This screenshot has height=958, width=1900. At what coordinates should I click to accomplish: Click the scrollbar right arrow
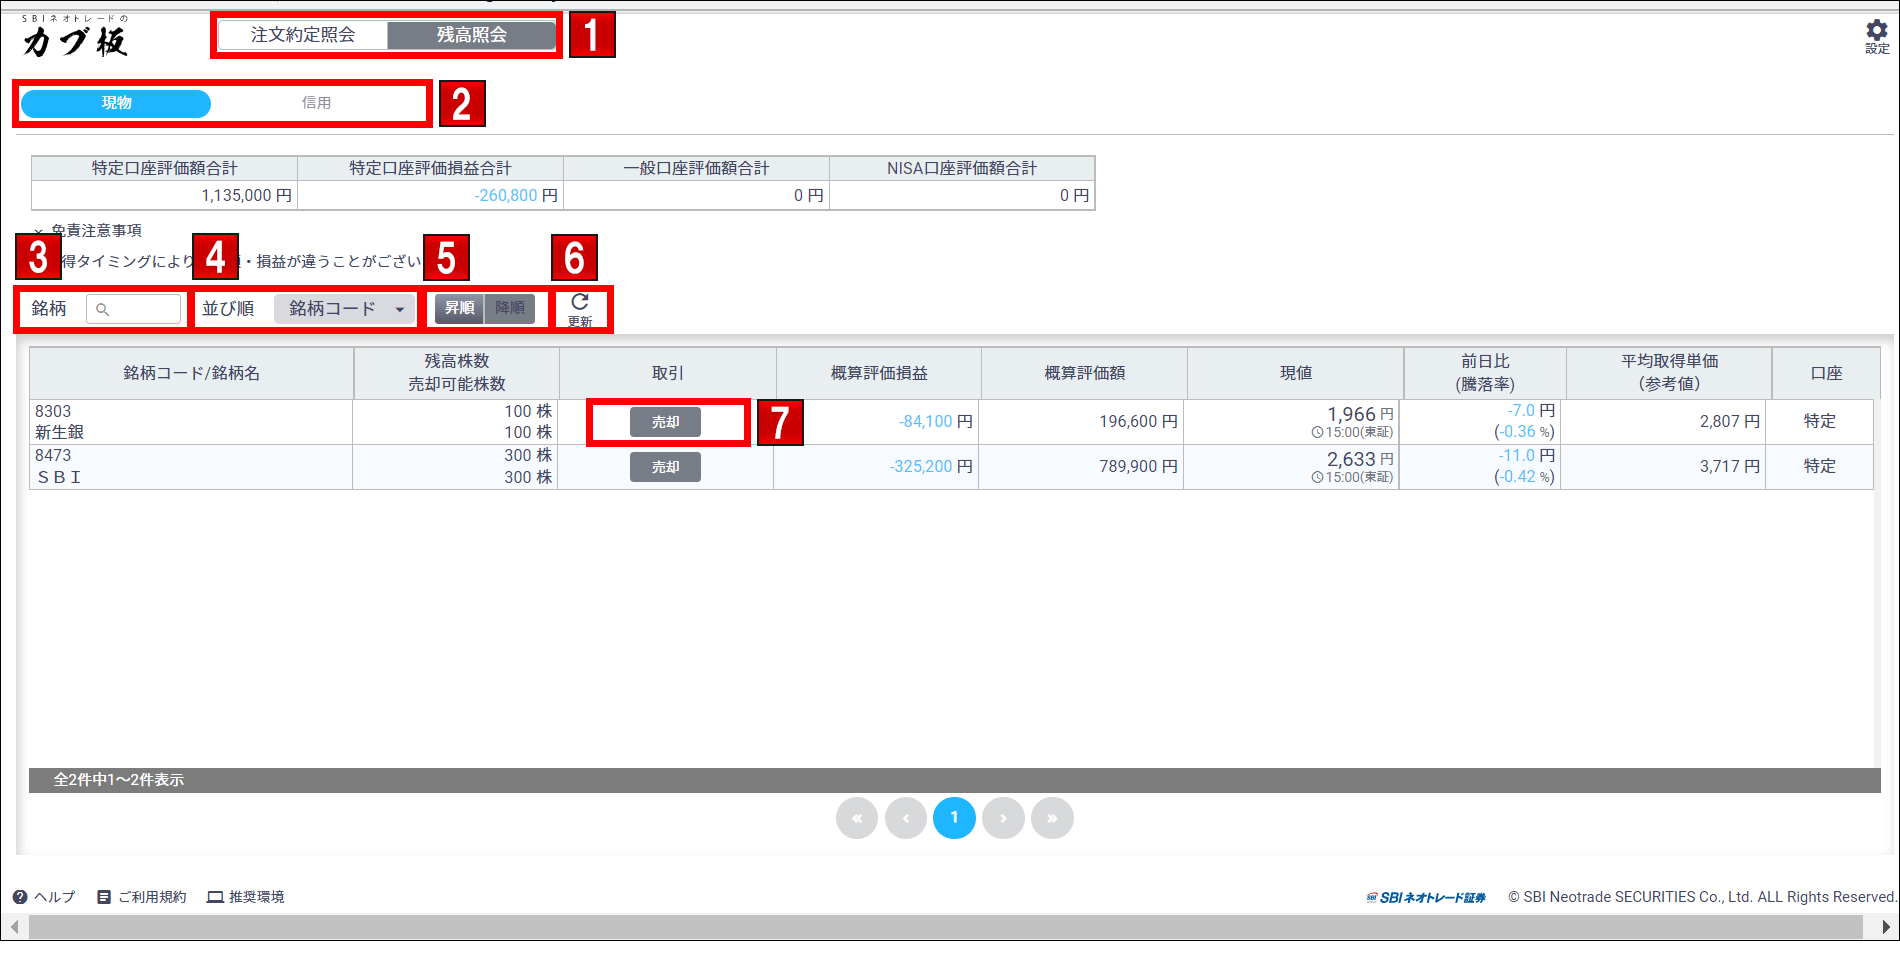tap(1884, 927)
